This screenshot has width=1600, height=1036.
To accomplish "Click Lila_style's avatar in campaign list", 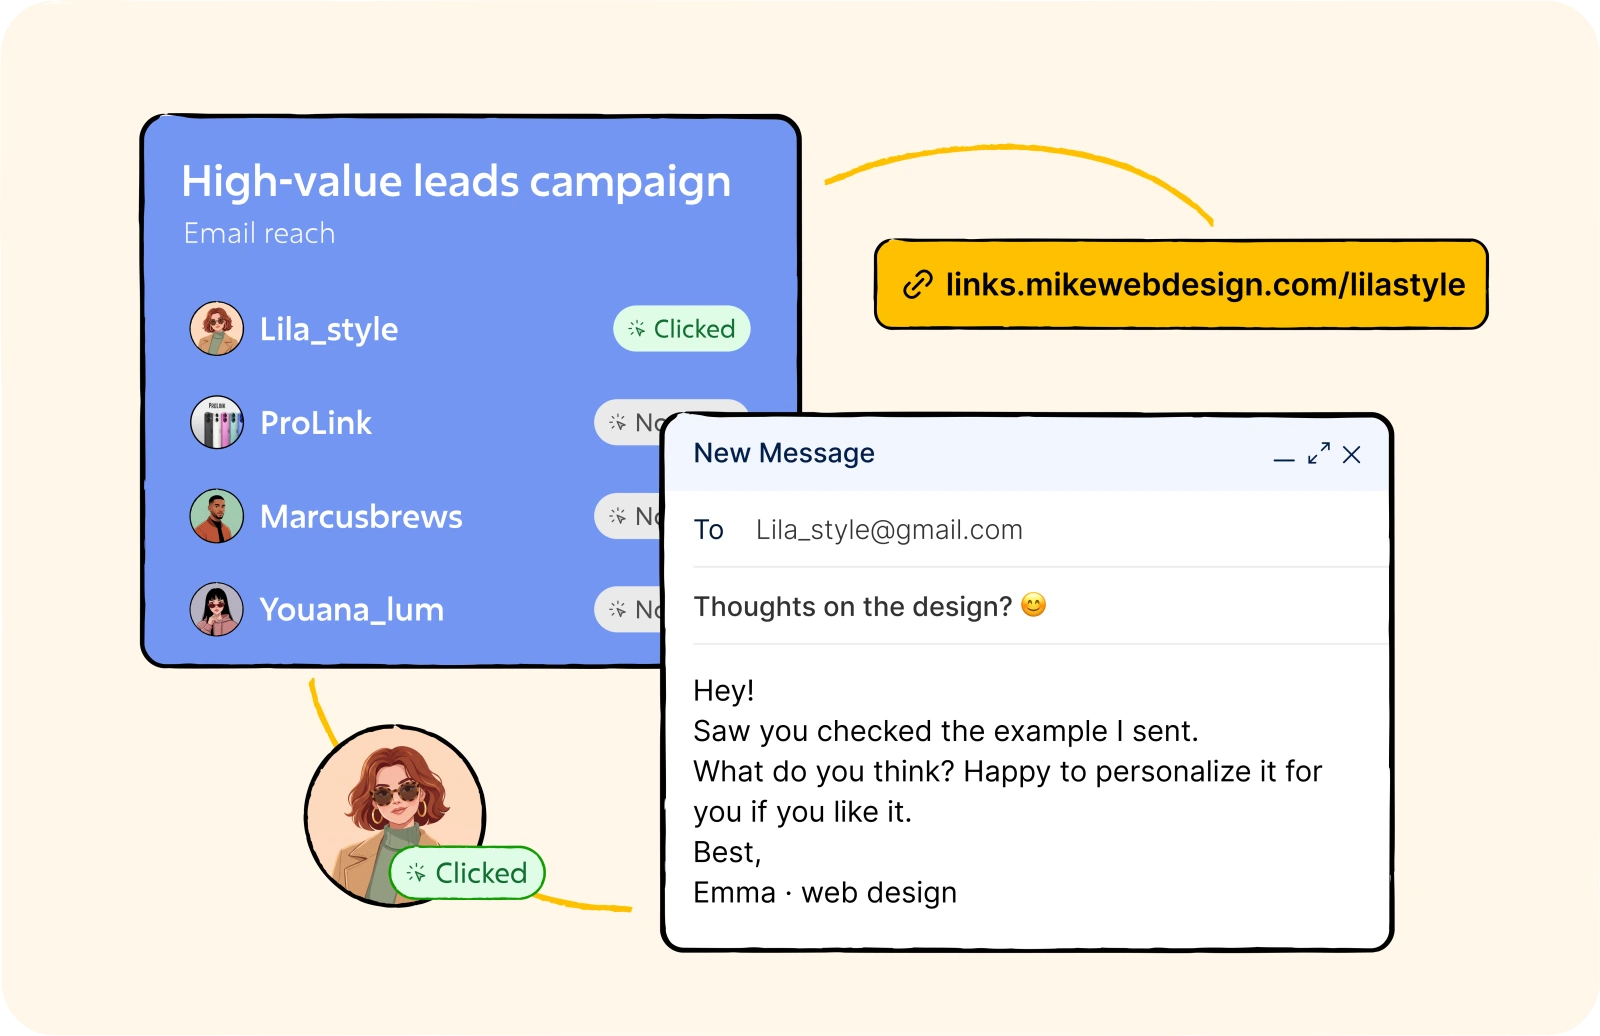I will (x=217, y=329).
